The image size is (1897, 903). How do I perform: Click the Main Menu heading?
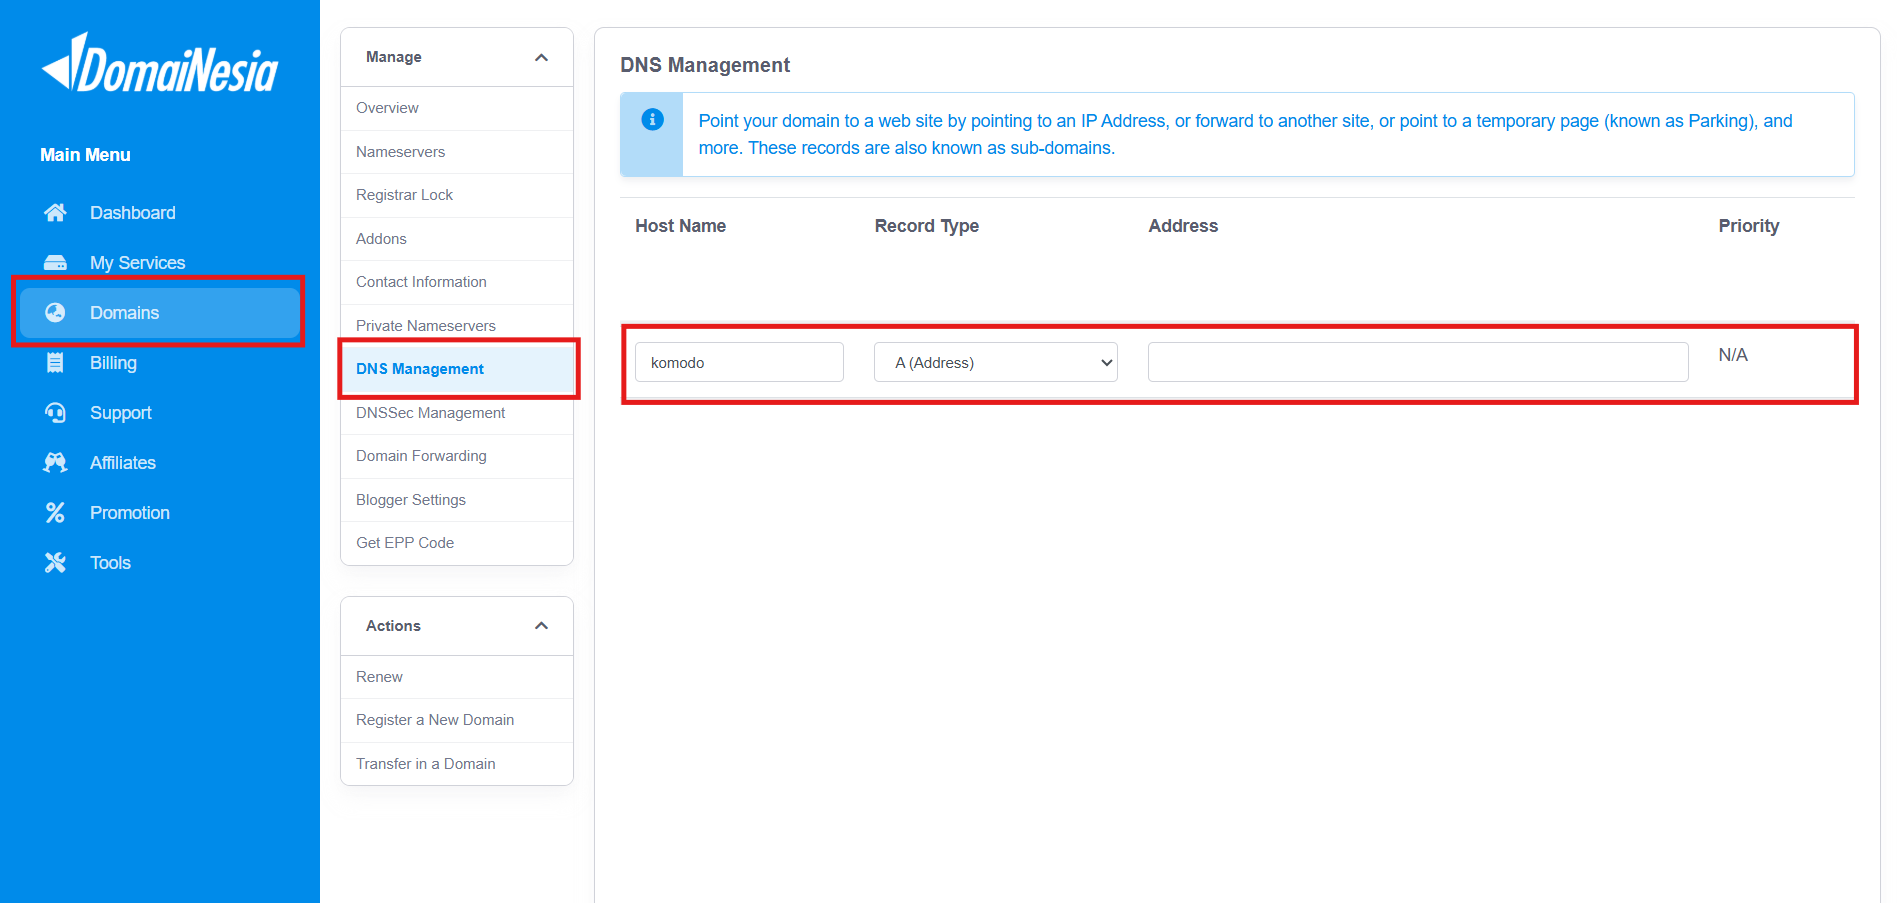(85, 155)
